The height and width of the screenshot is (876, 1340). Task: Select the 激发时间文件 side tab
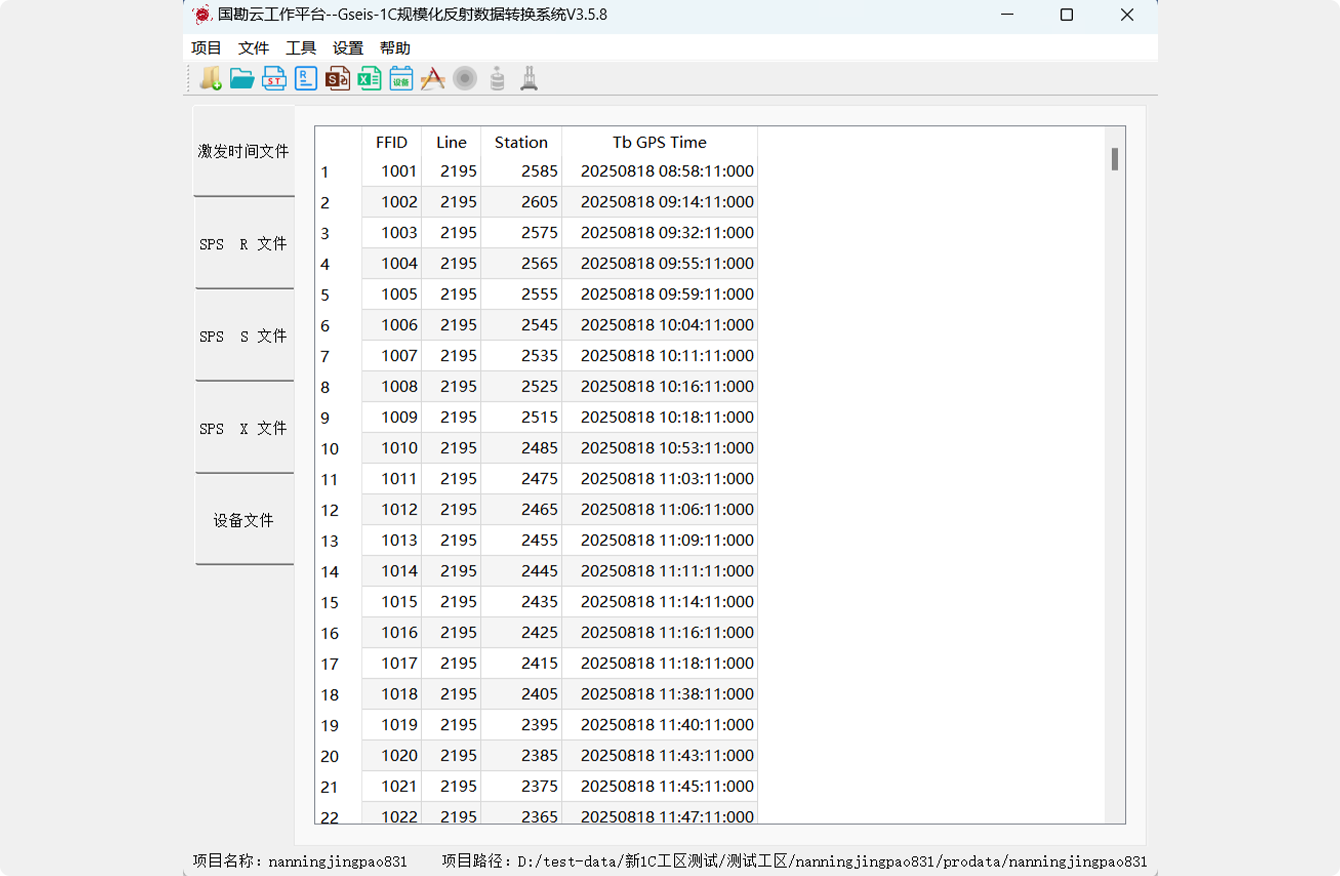(x=244, y=151)
